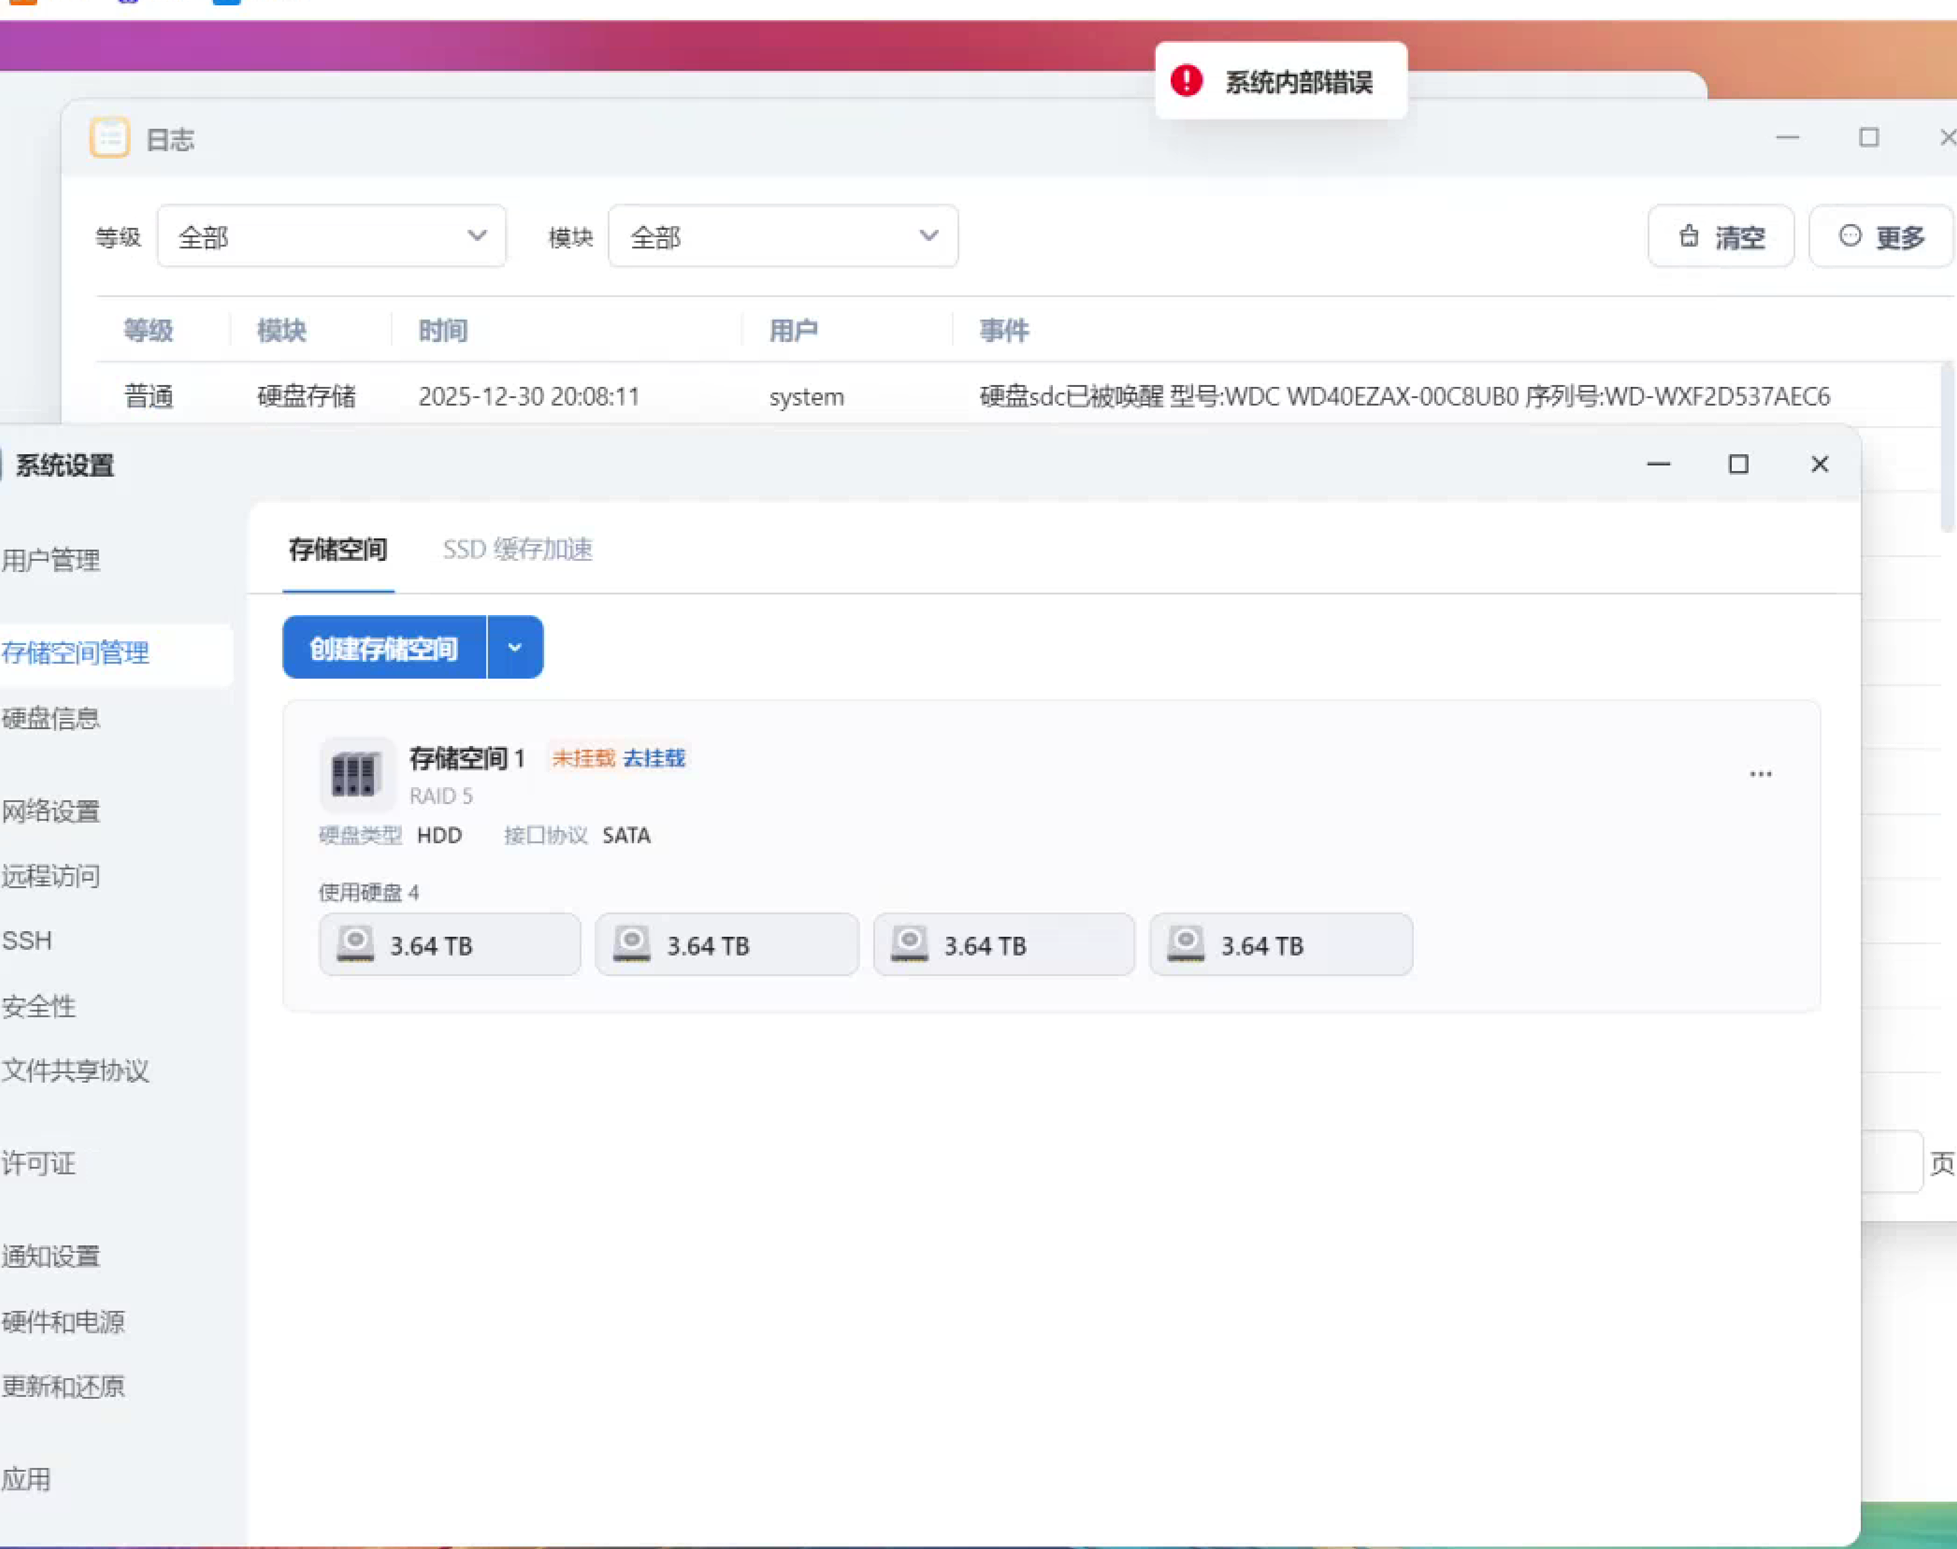This screenshot has height=1549, width=1957.
Task: Click the 创建存储空间 button
Action: coord(384,648)
